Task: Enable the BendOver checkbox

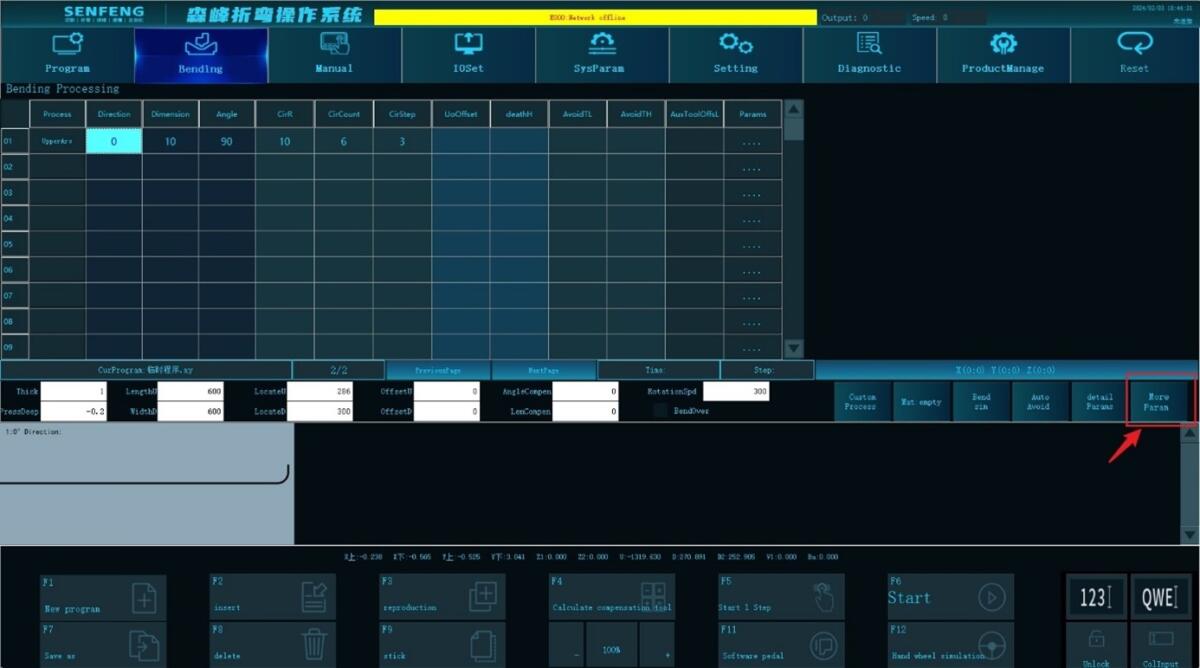Action: pyautogui.click(x=660, y=410)
